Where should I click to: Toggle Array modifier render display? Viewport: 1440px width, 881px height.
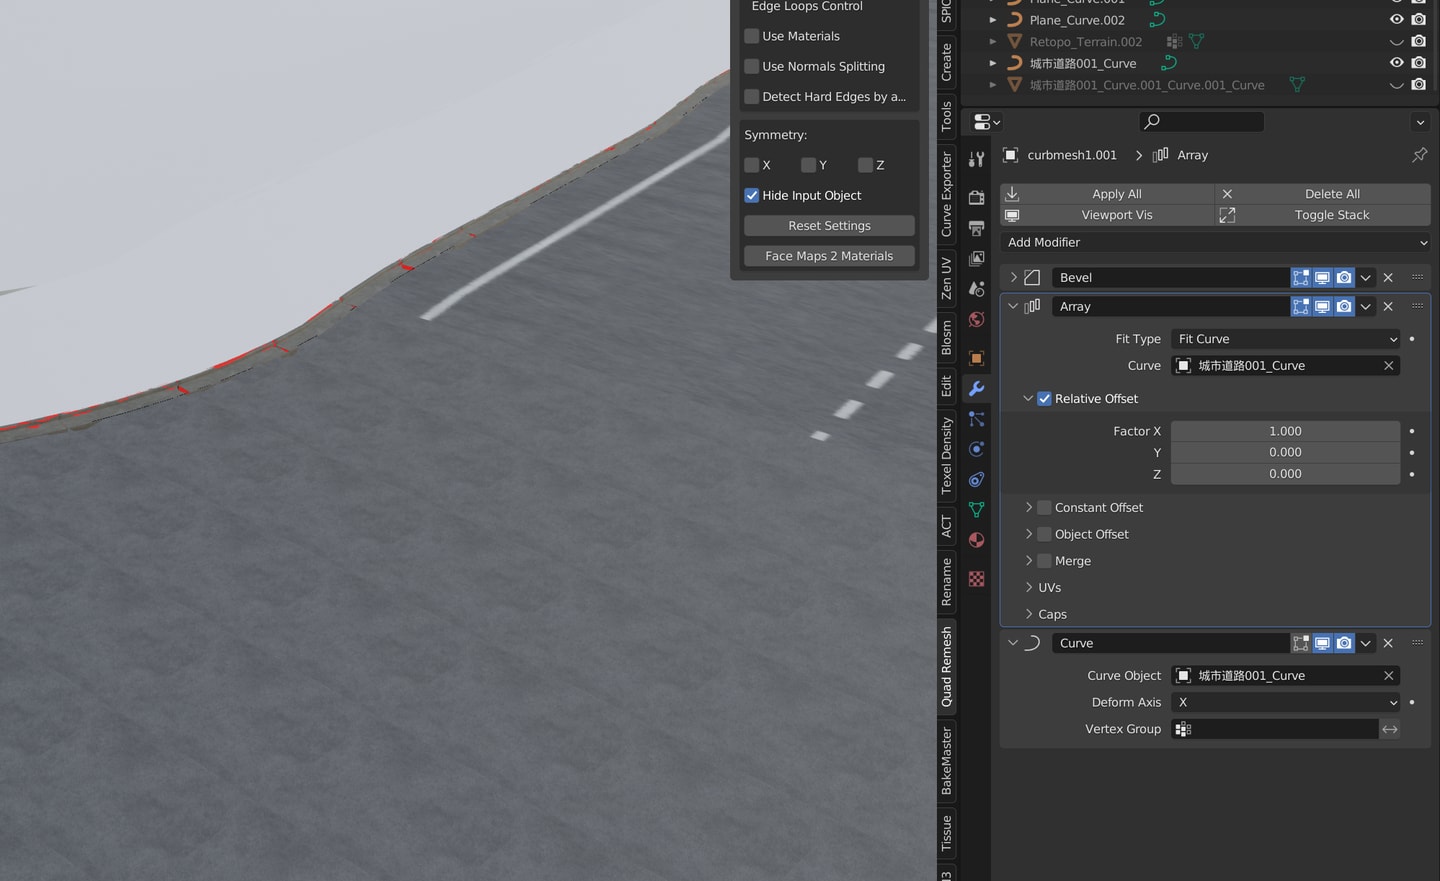coord(1344,306)
